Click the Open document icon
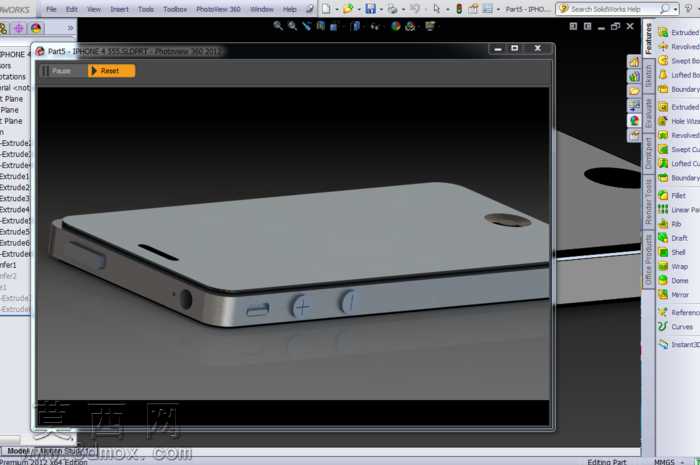 348,8
